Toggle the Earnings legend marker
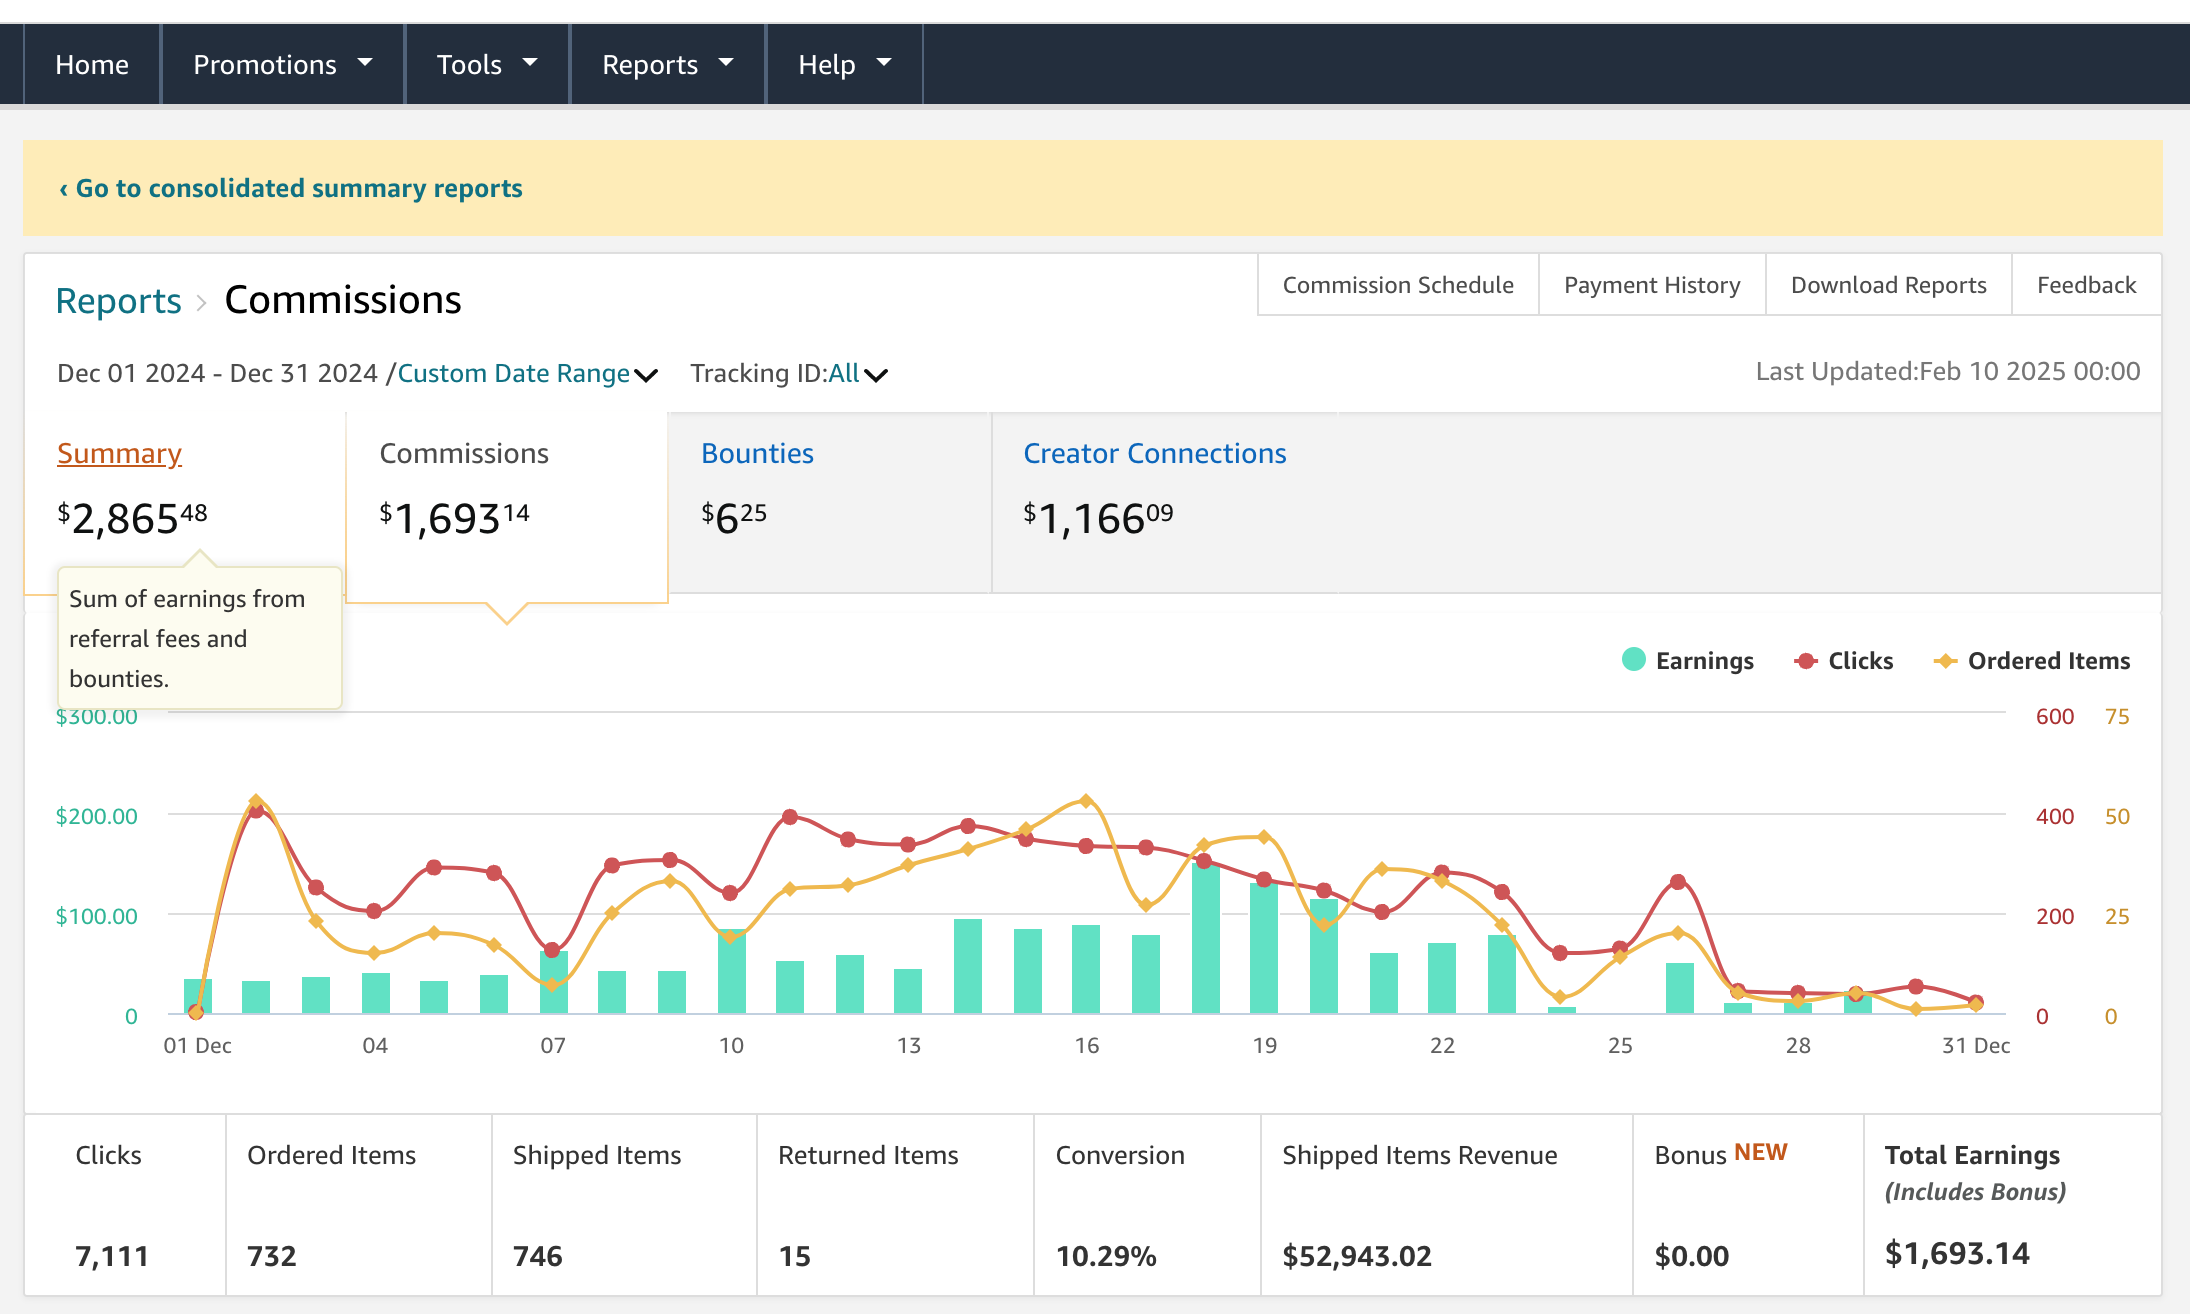 1633,660
